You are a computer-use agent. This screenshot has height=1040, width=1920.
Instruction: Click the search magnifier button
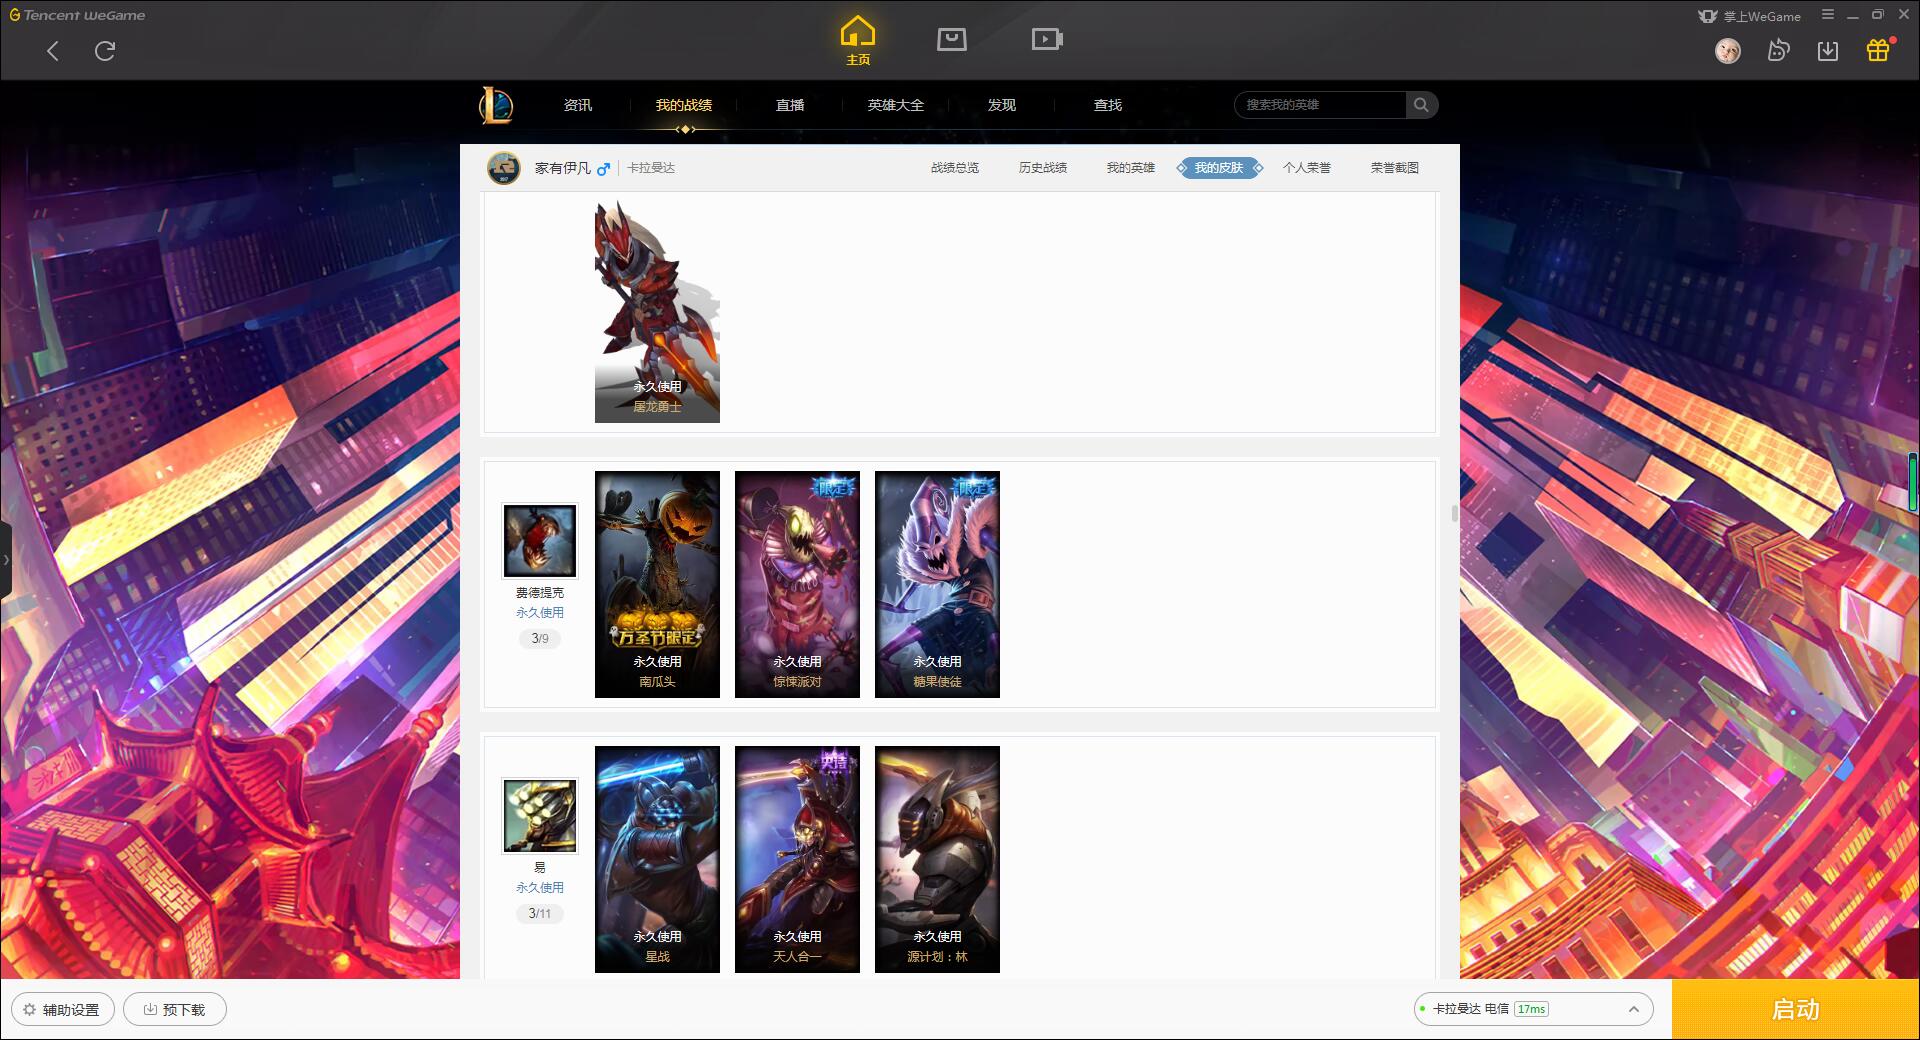[x=1421, y=105]
